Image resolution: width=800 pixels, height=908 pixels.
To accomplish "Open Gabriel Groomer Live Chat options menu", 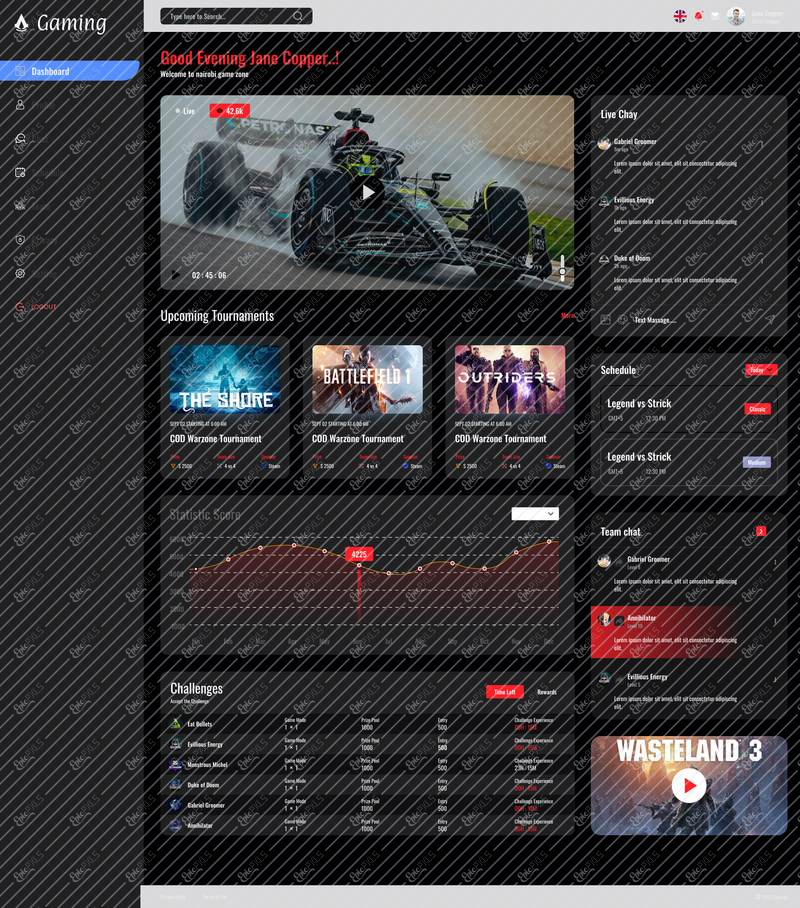I will pos(762,145).
